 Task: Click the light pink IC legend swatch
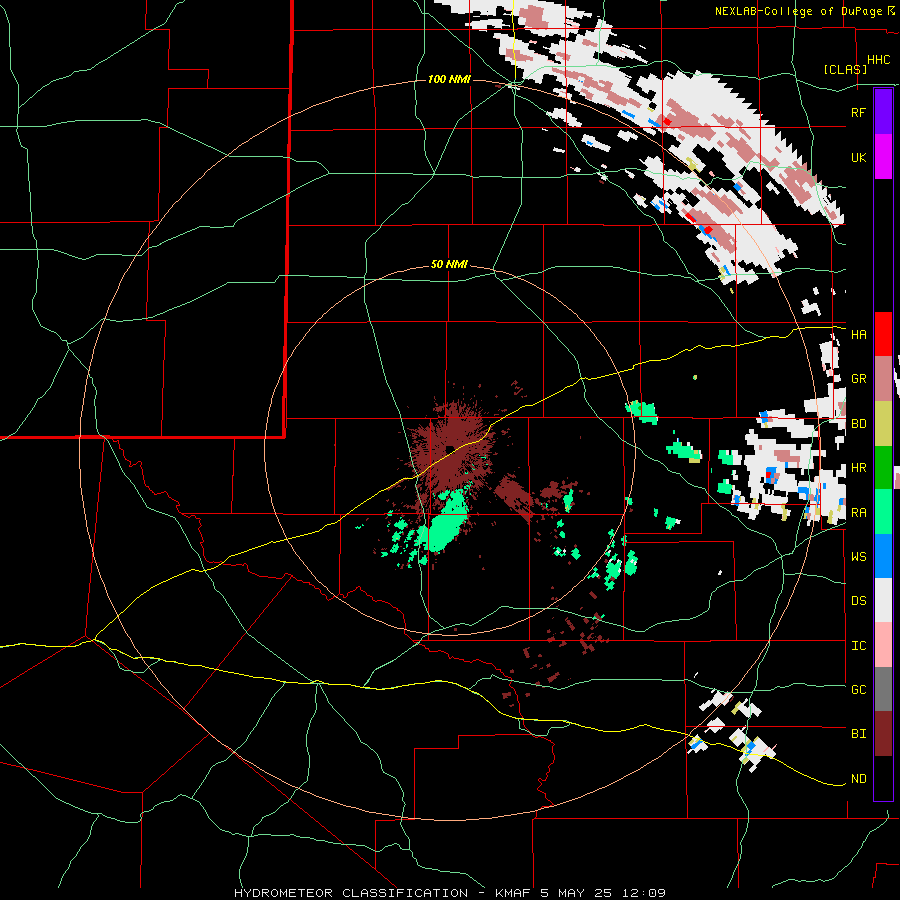(x=883, y=645)
